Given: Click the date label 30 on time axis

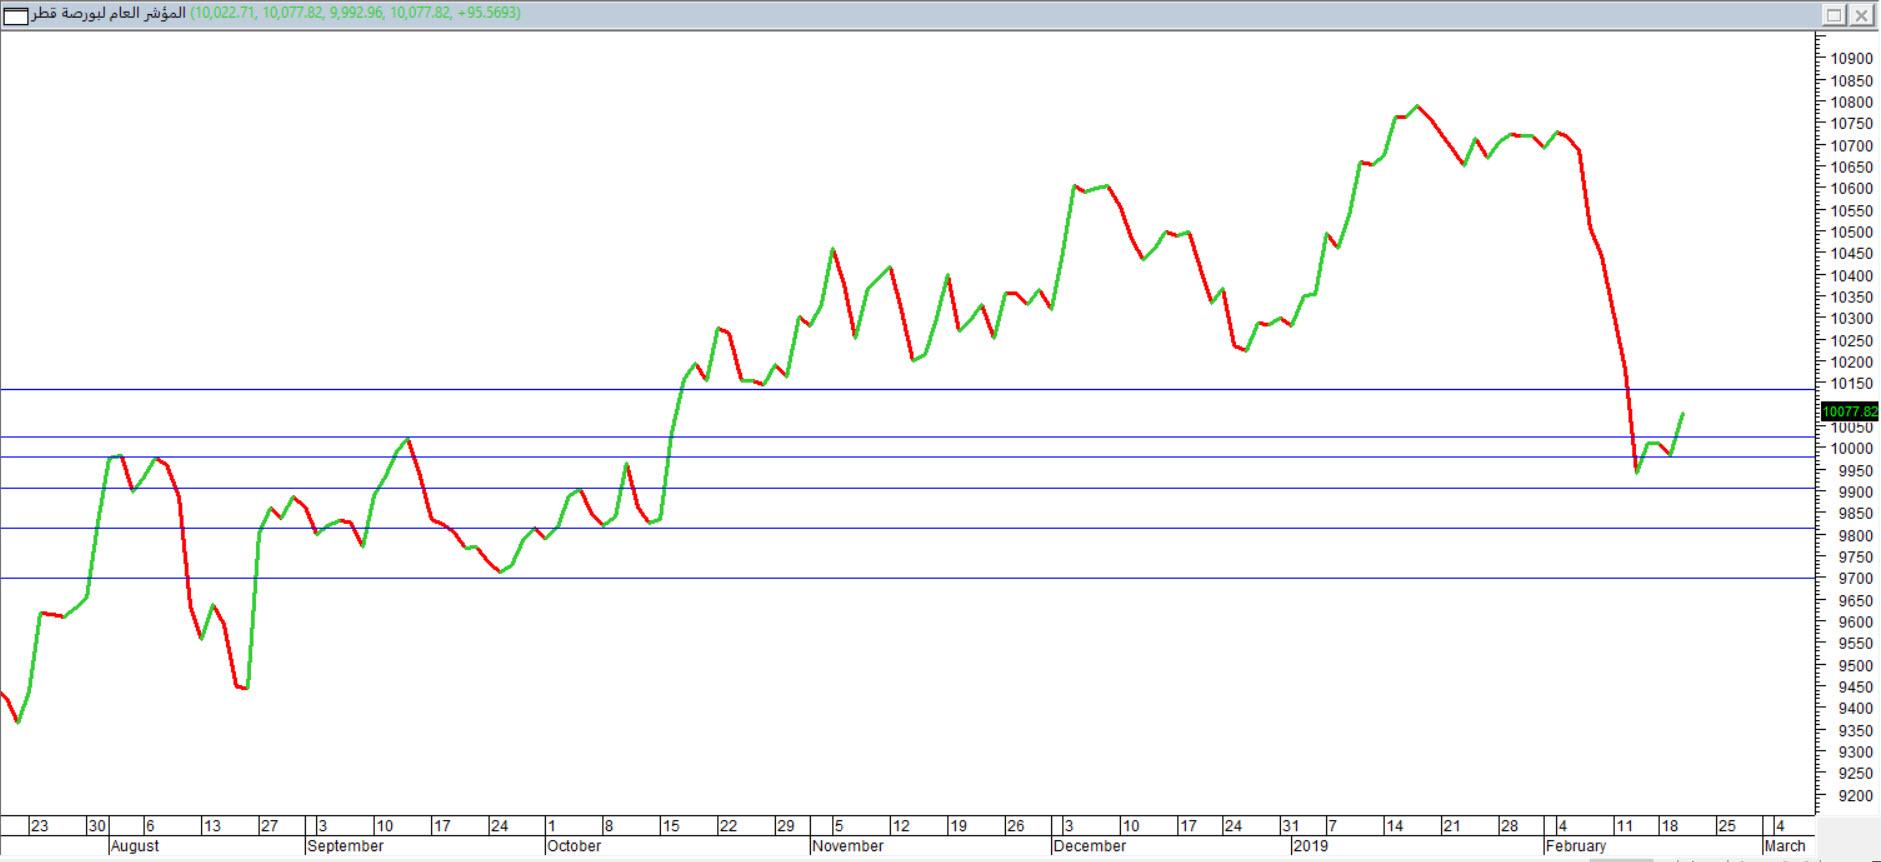Looking at the screenshot, I should click(x=97, y=826).
